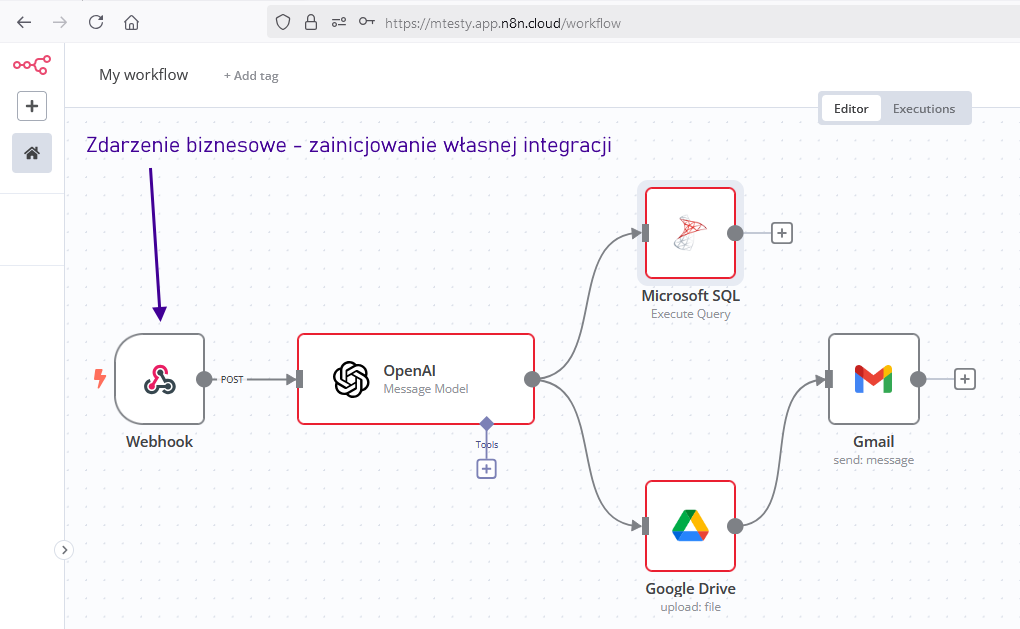The image size is (1020, 629).
Task: Open the Webhook trigger node
Action: pos(159,379)
